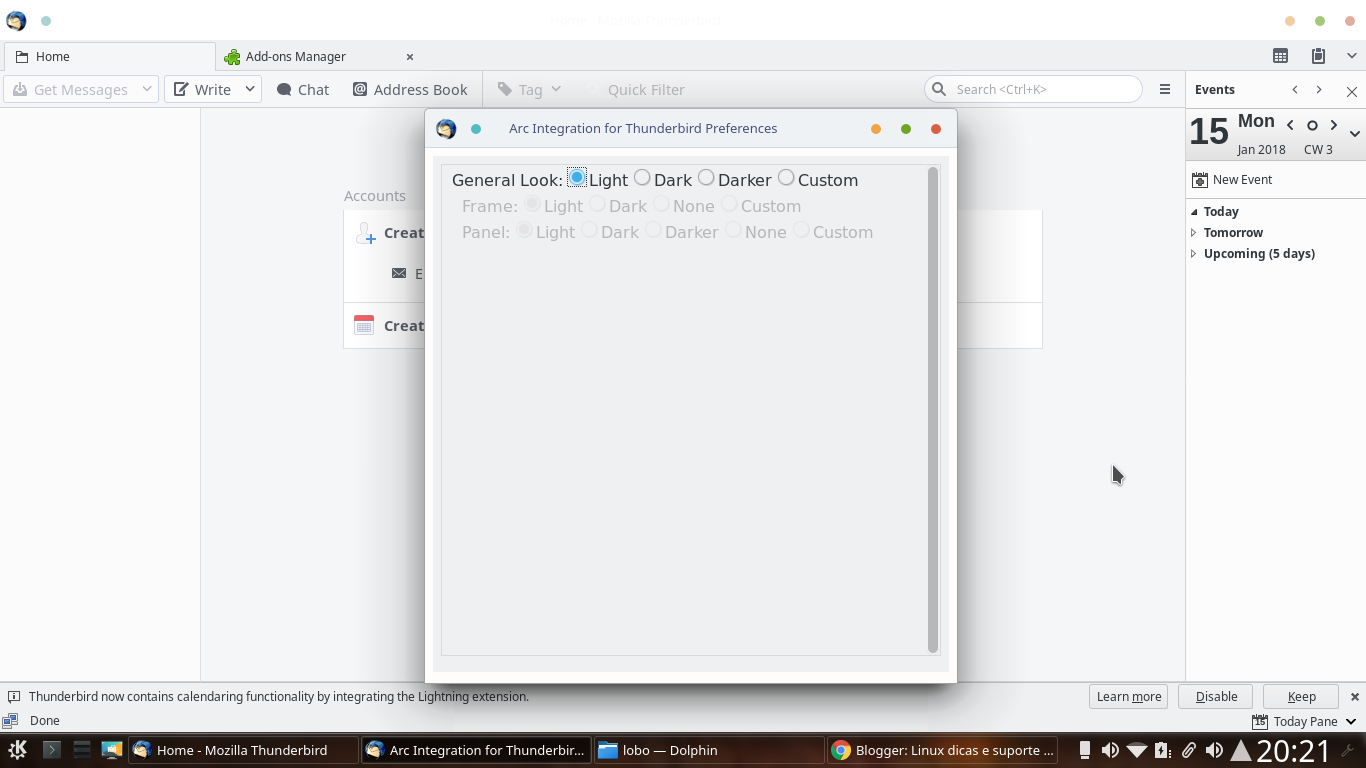Viewport: 1366px width, 768px height.
Task: Switch to the Home tab
Action: (x=108, y=57)
